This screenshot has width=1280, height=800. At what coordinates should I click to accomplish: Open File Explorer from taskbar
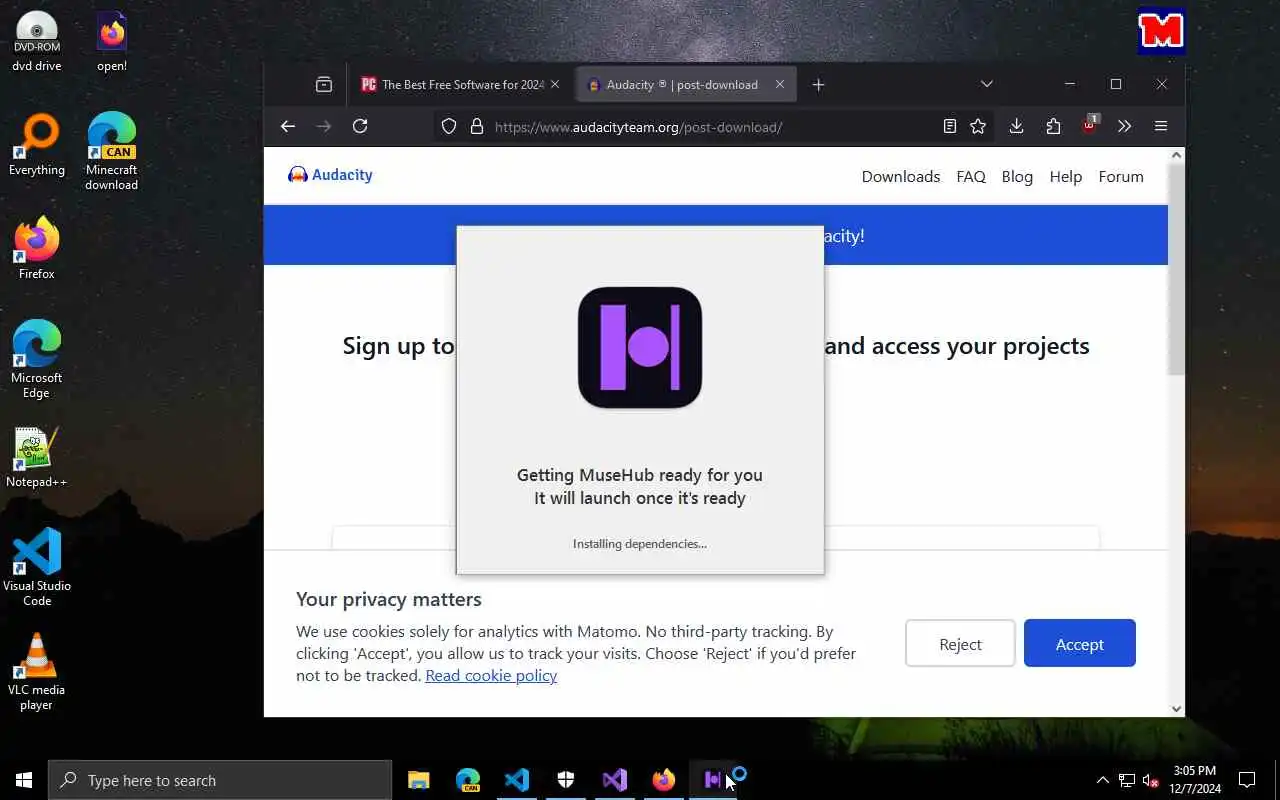click(x=419, y=780)
